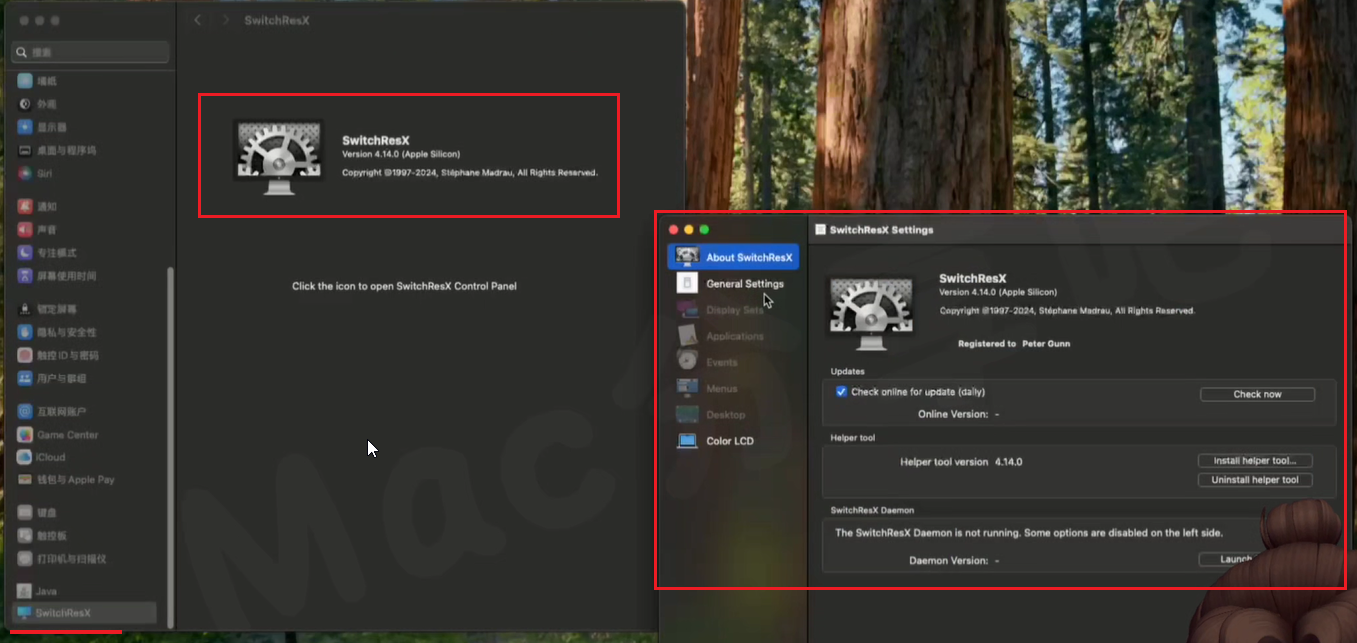The width and height of the screenshot is (1357, 643).
Task: Minimize the SwitchResX Settings window
Action: click(689, 230)
